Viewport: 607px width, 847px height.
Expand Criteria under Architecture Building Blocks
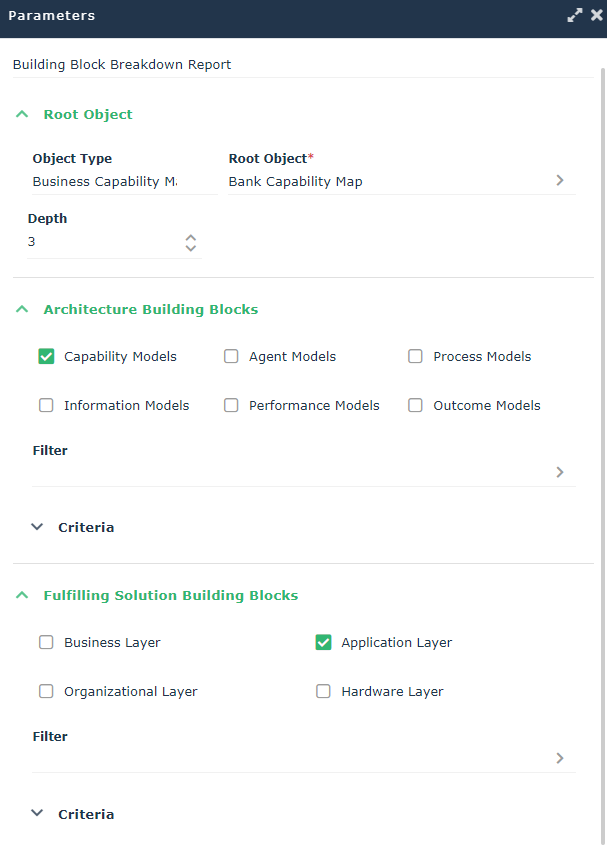[38, 527]
